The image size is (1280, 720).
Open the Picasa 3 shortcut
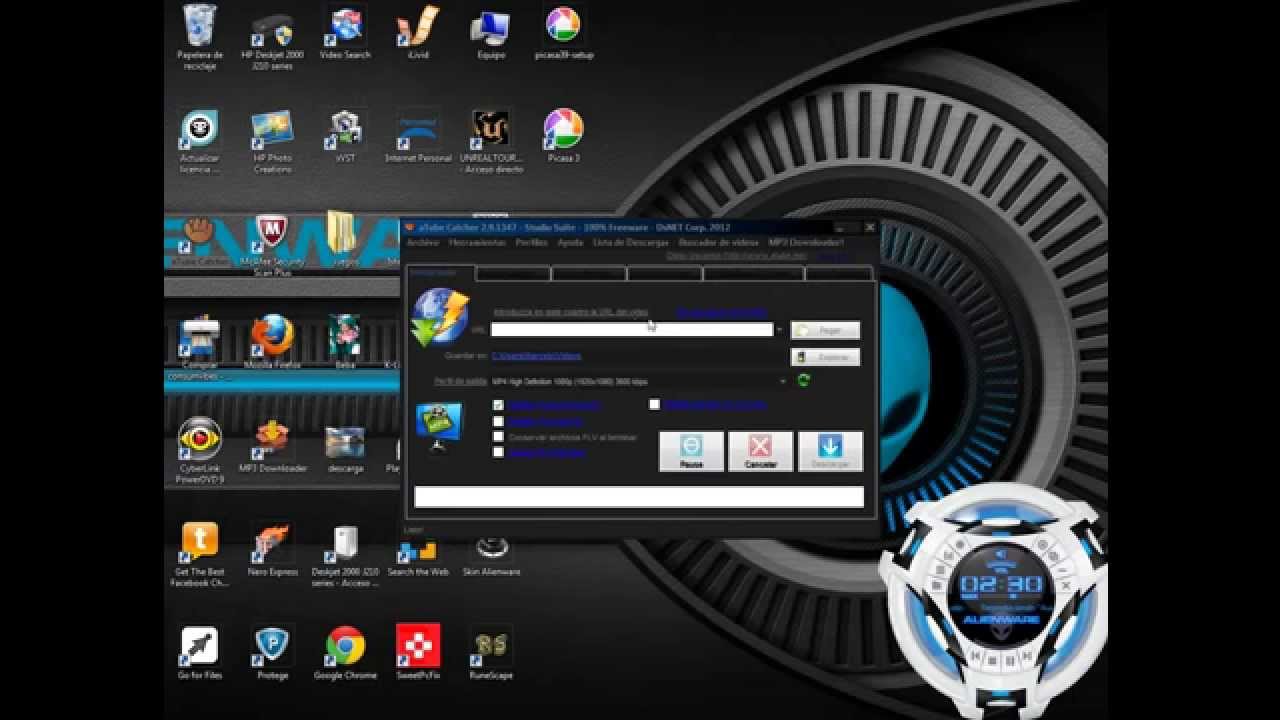coord(564,136)
